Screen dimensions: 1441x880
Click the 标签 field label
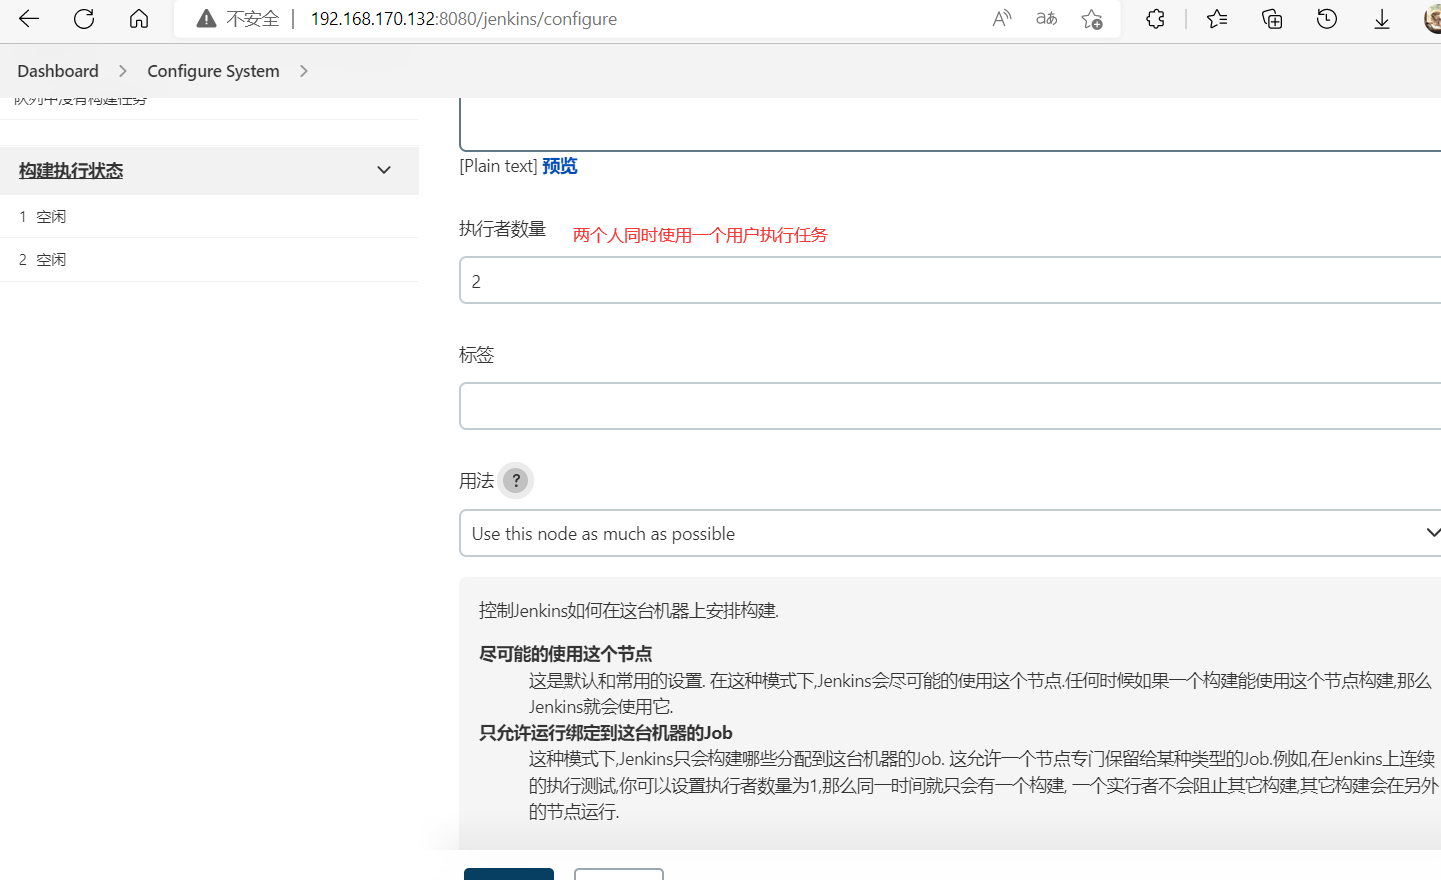(x=477, y=355)
